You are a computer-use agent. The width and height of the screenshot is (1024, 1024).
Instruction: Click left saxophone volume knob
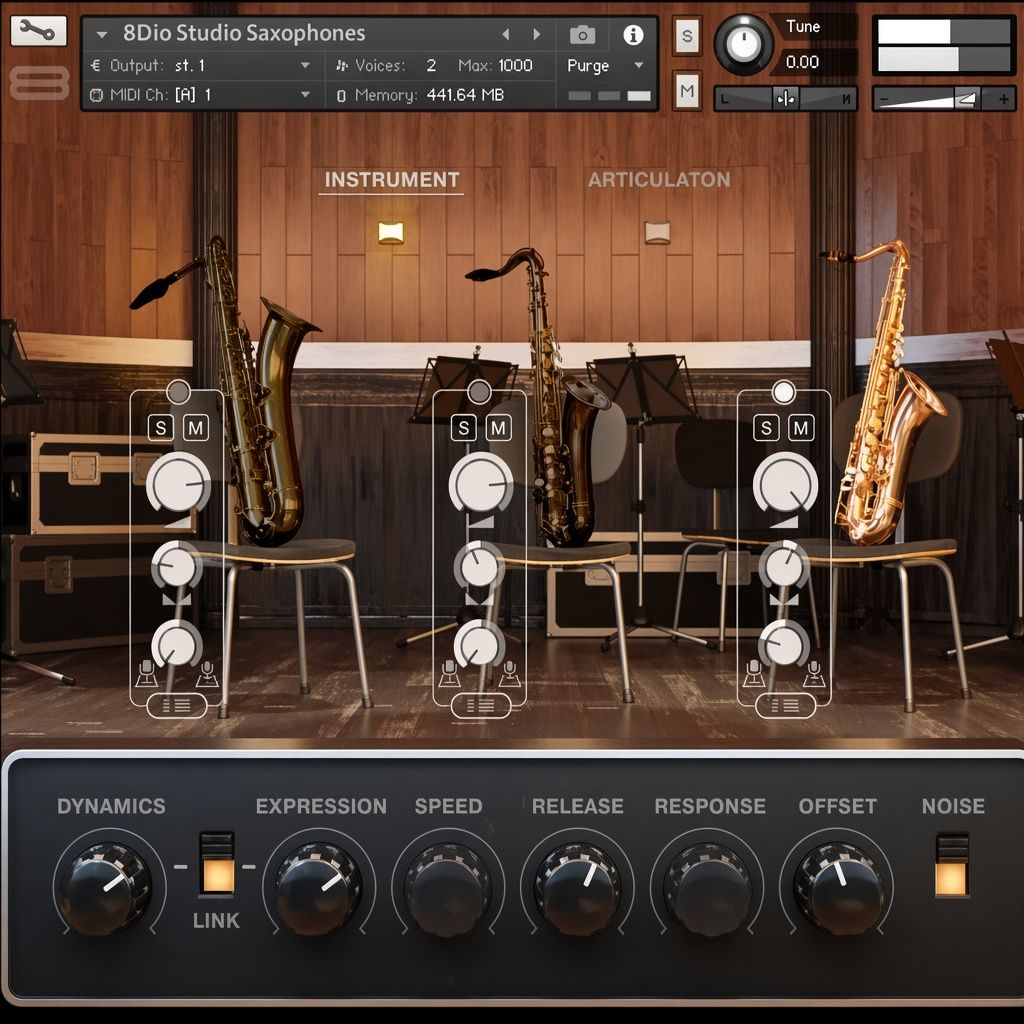click(178, 483)
